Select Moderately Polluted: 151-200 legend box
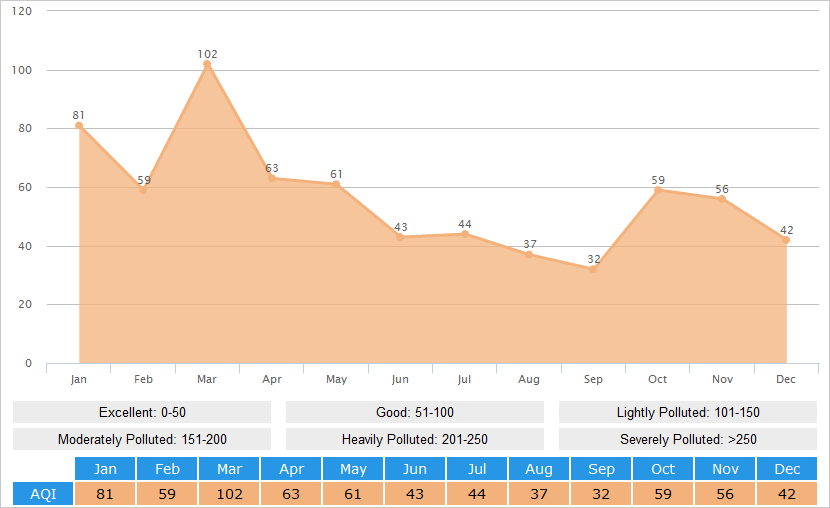This screenshot has height=508, width=830. click(142, 439)
